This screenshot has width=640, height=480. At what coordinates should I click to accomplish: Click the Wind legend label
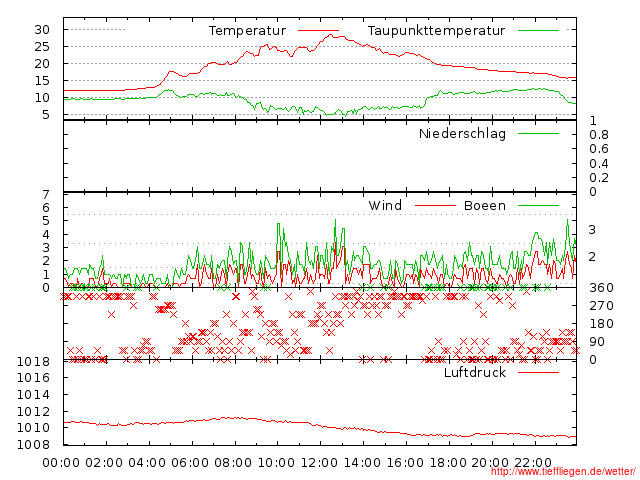(385, 205)
